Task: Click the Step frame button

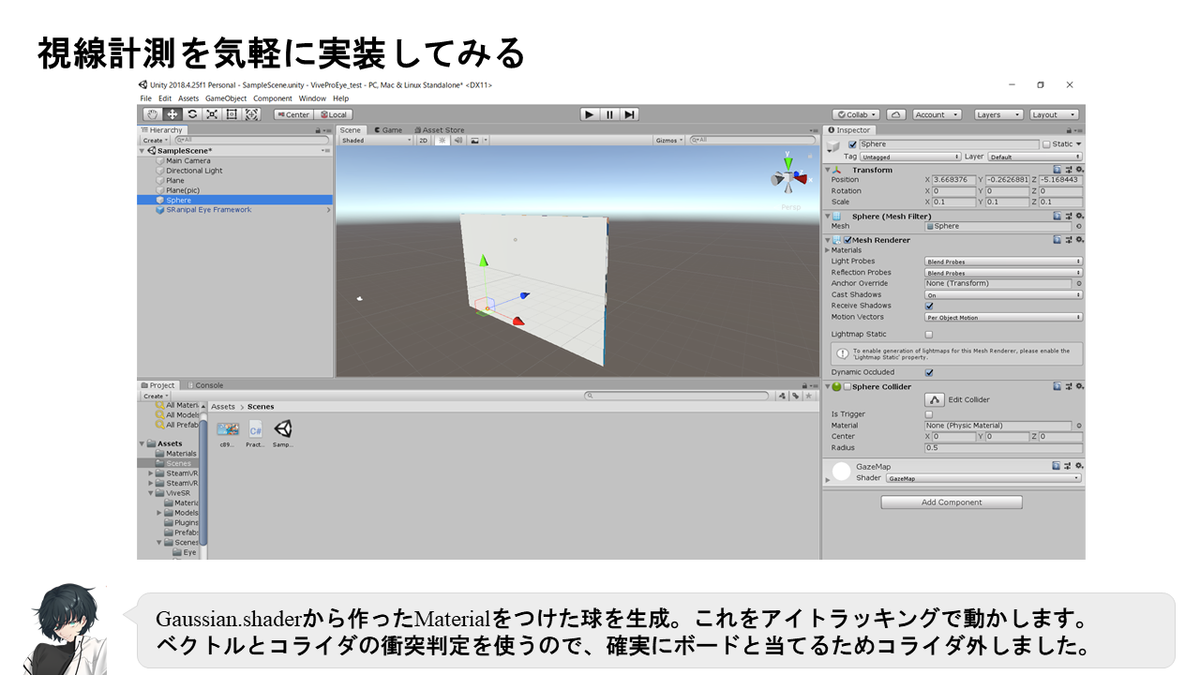Action: [629, 114]
